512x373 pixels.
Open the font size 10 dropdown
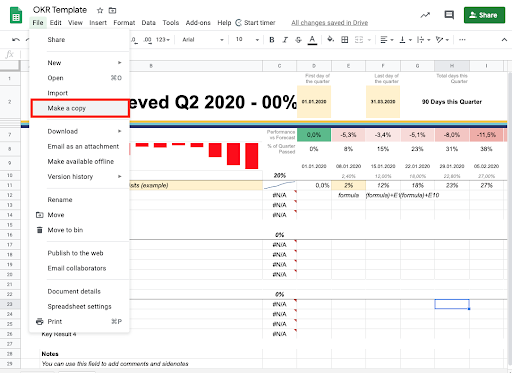pyautogui.click(x=247, y=40)
